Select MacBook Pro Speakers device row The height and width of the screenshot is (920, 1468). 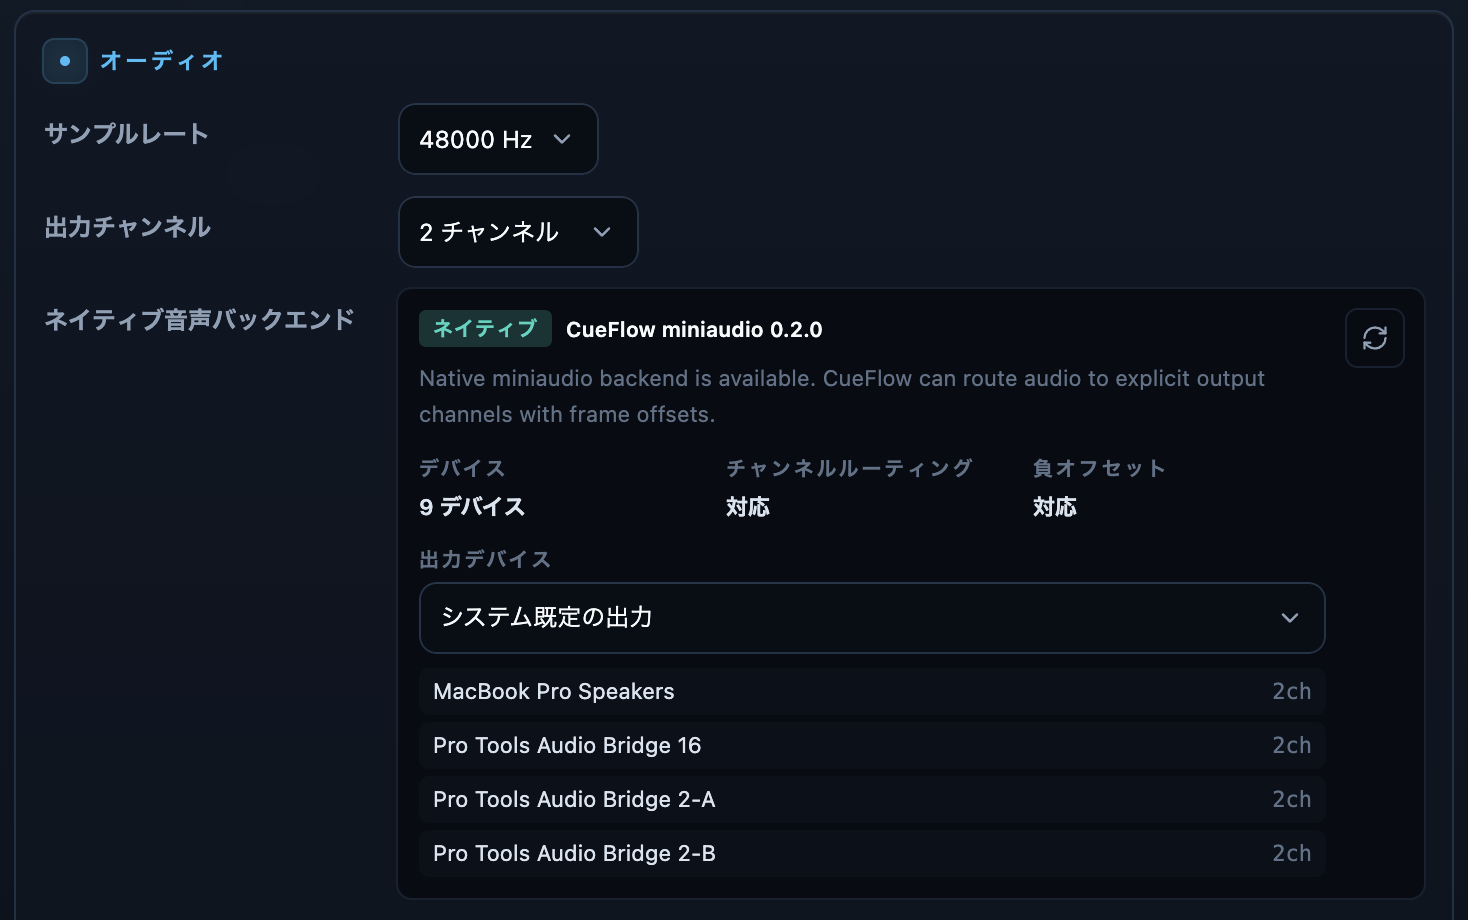coord(872,691)
